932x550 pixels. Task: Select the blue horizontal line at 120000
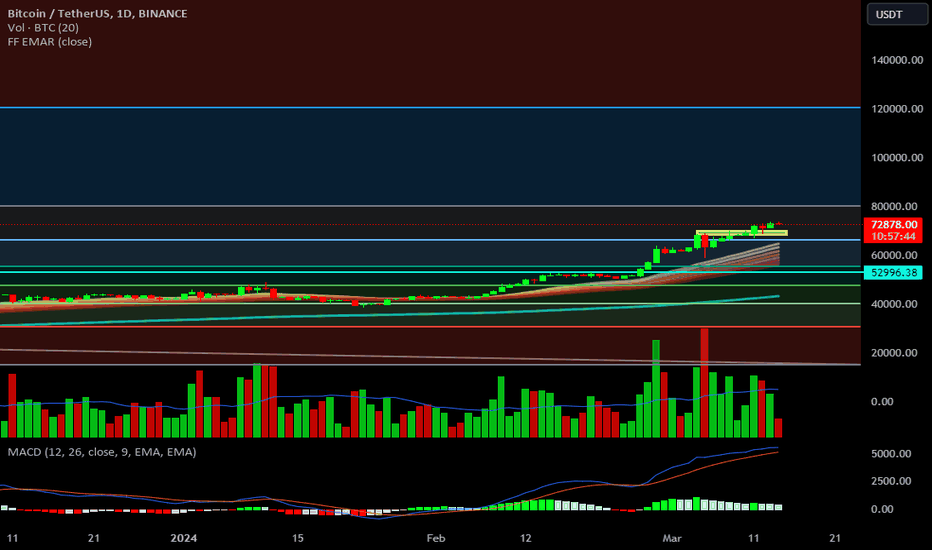[x=430, y=108]
